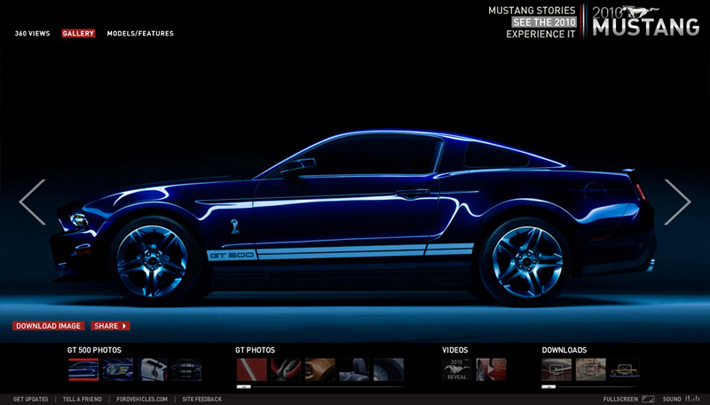
Task: Click Download Image button
Action: (x=48, y=326)
